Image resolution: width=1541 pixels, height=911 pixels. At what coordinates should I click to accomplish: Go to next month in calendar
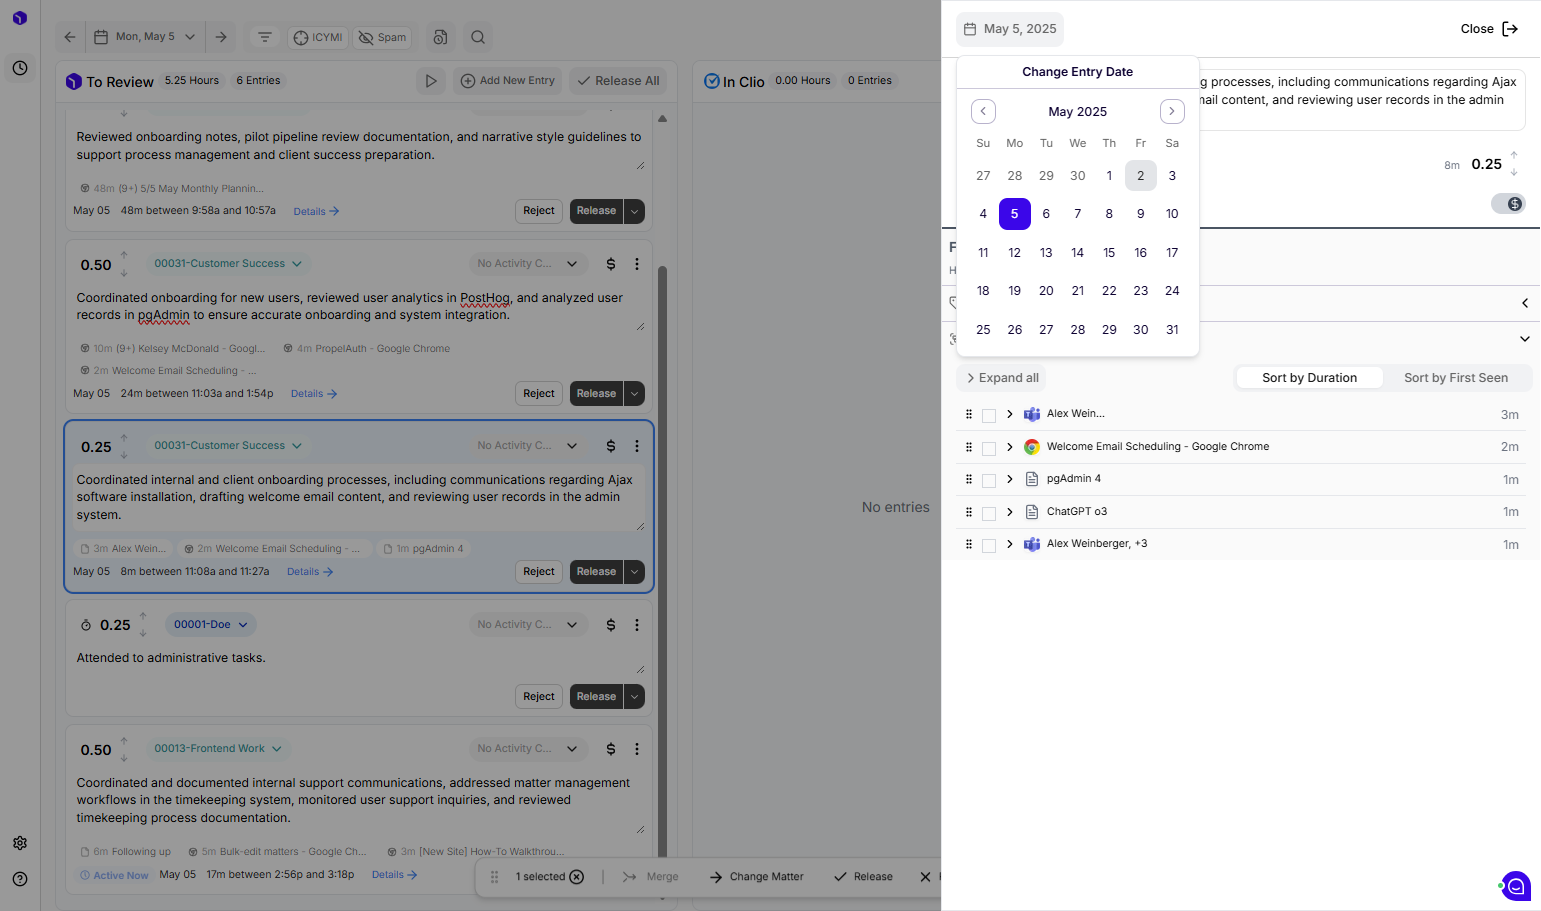pyautogui.click(x=1172, y=111)
